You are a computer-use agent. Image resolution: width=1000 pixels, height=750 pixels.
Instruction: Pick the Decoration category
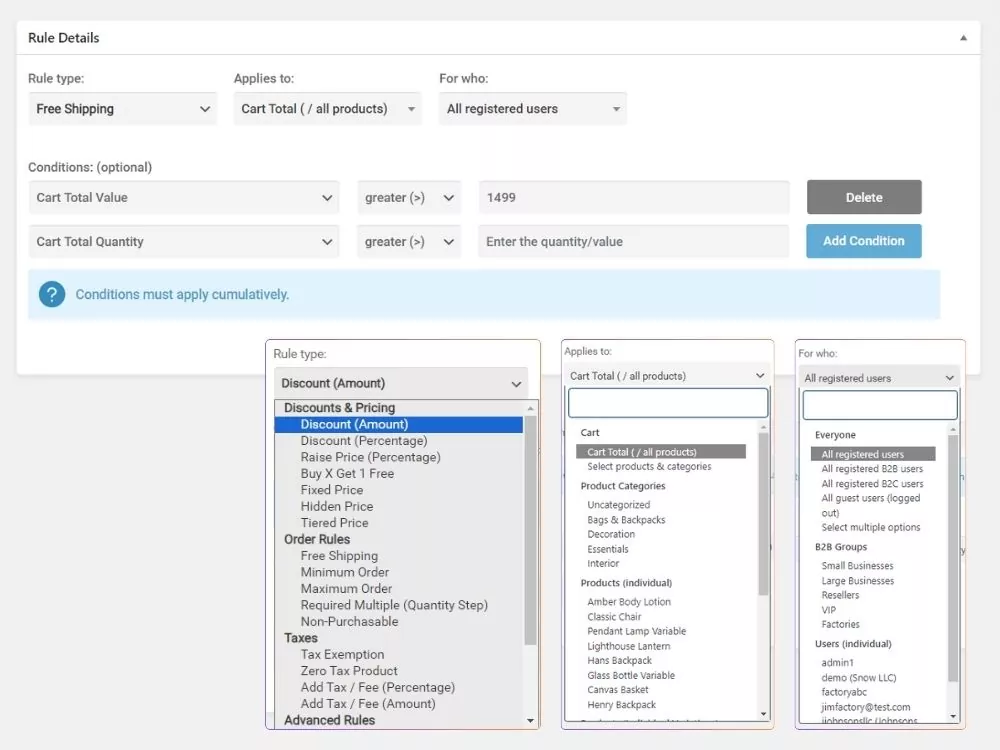pyautogui.click(x=611, y=534)
